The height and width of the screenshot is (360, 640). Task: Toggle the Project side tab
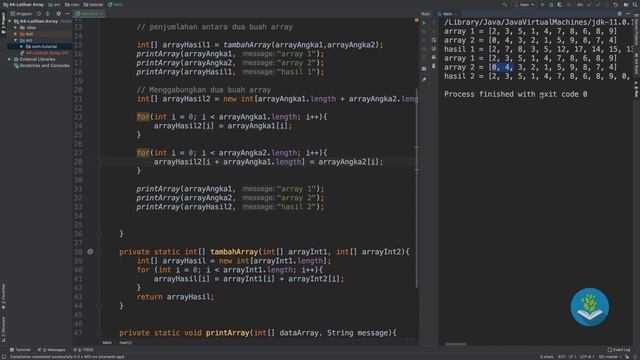(x=3, y=24)
